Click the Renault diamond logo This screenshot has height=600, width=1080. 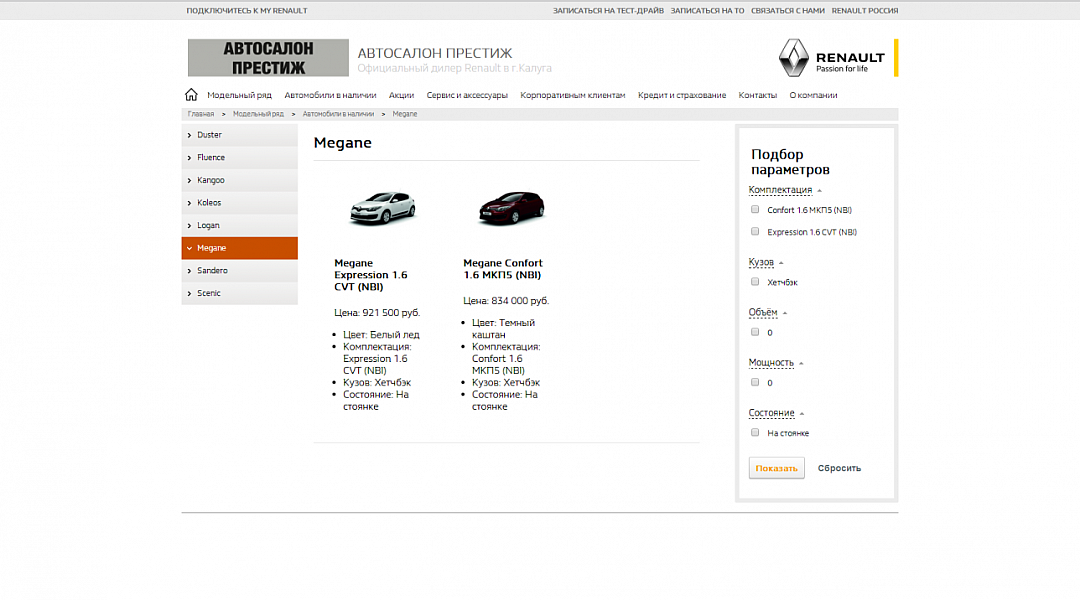click(x=793, y=58)
